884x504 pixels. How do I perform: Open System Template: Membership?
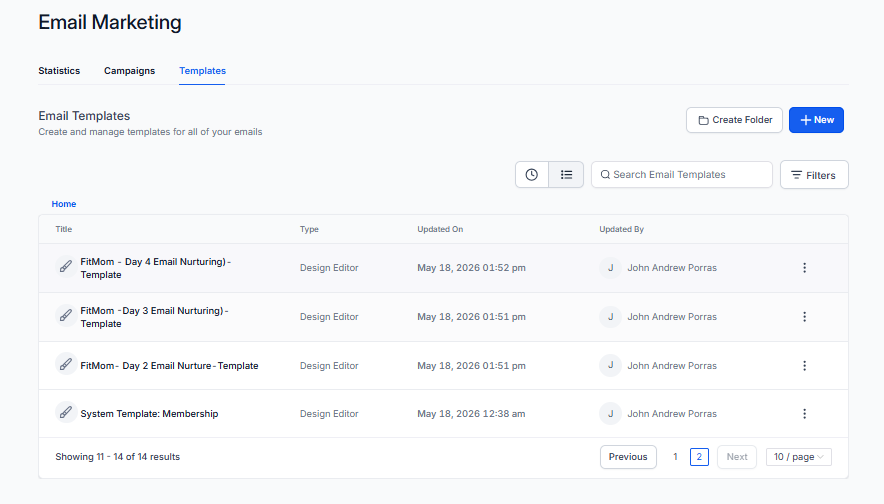click(x=149, y=414)
